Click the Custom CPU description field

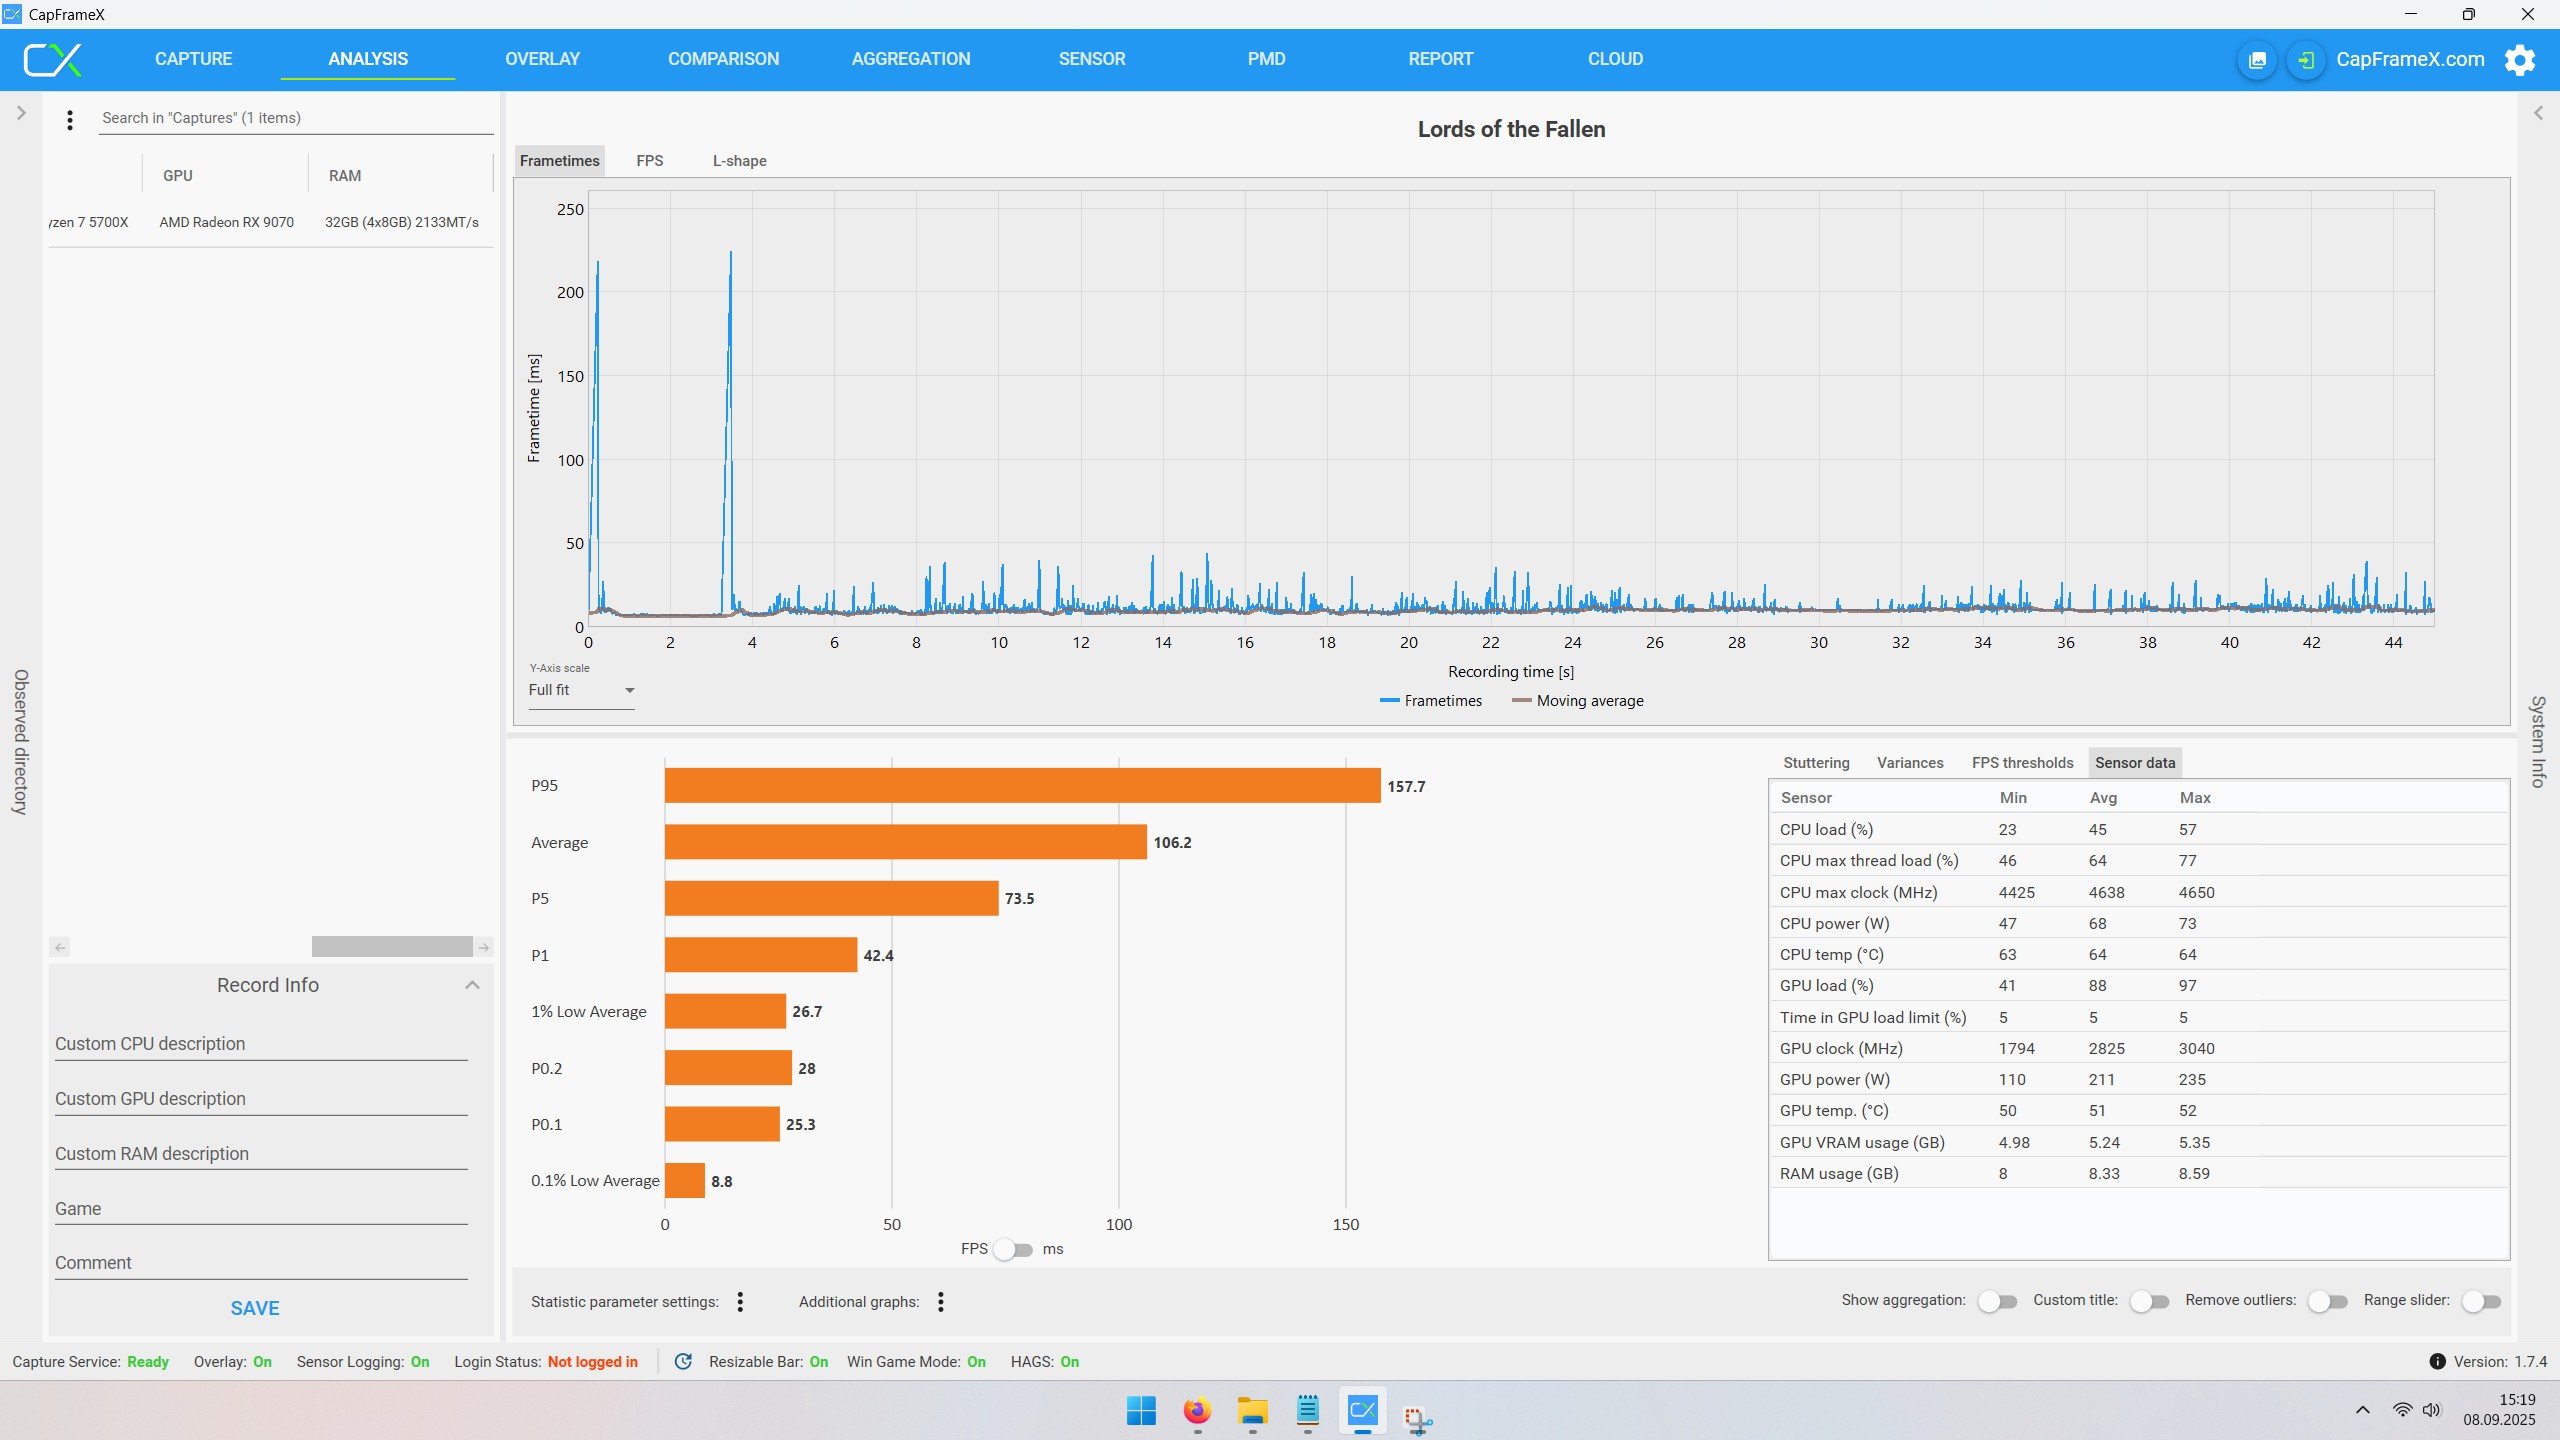(260, 1044)
